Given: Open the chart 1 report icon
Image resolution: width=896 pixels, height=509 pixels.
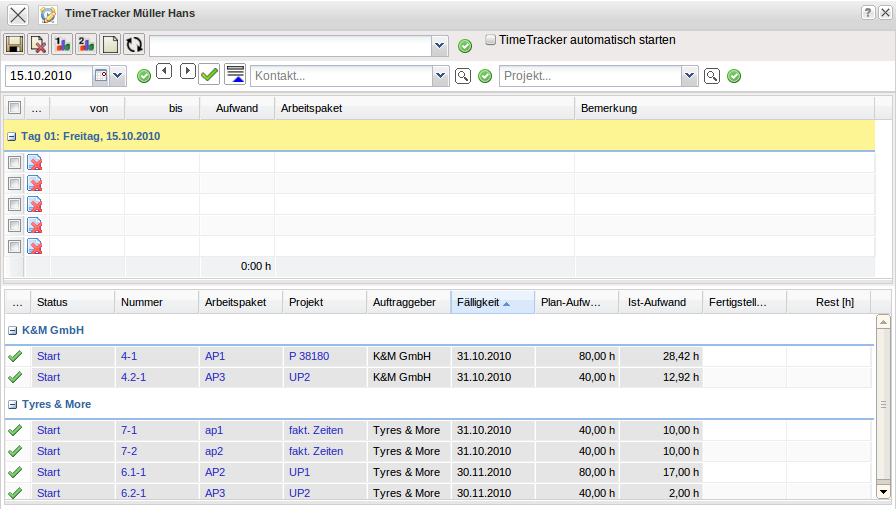Looking at the screenshot, I should [x=62, y=45].
